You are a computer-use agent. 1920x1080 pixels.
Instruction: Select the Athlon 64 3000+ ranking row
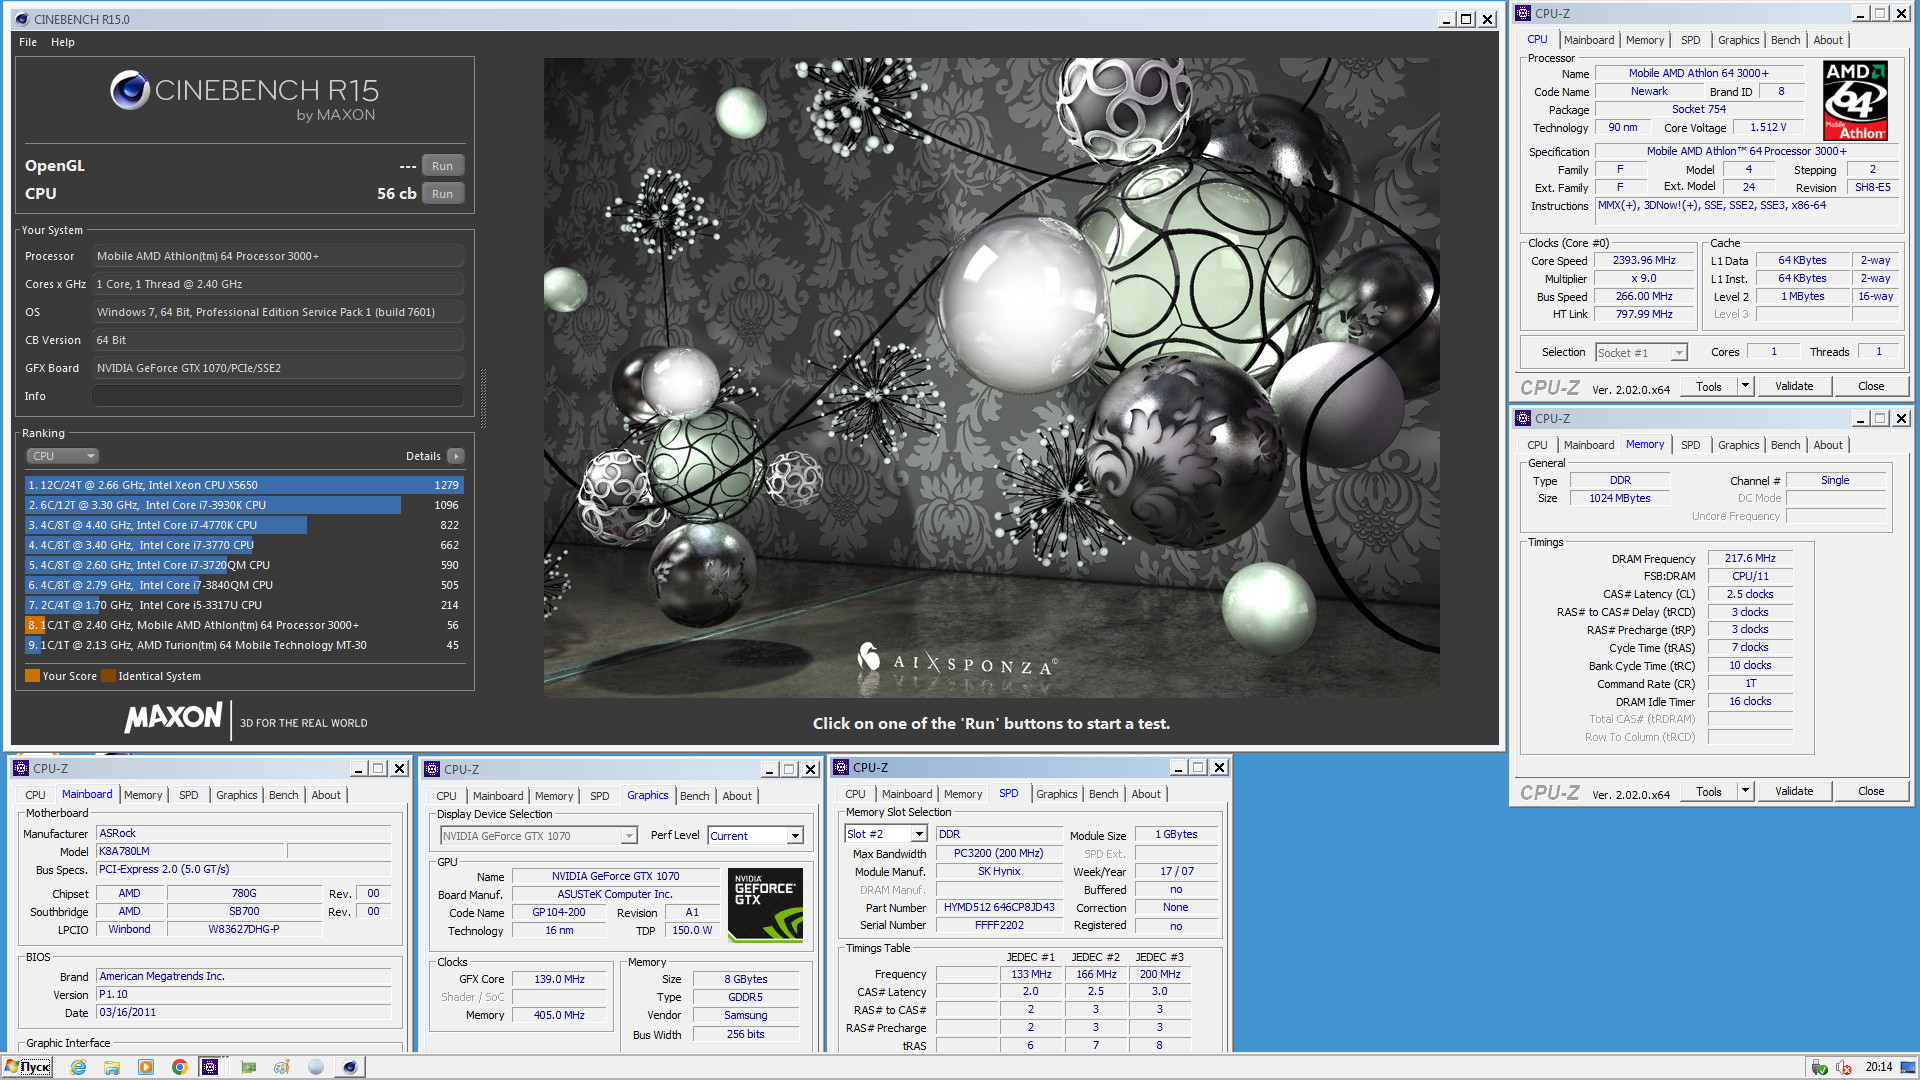244,625
